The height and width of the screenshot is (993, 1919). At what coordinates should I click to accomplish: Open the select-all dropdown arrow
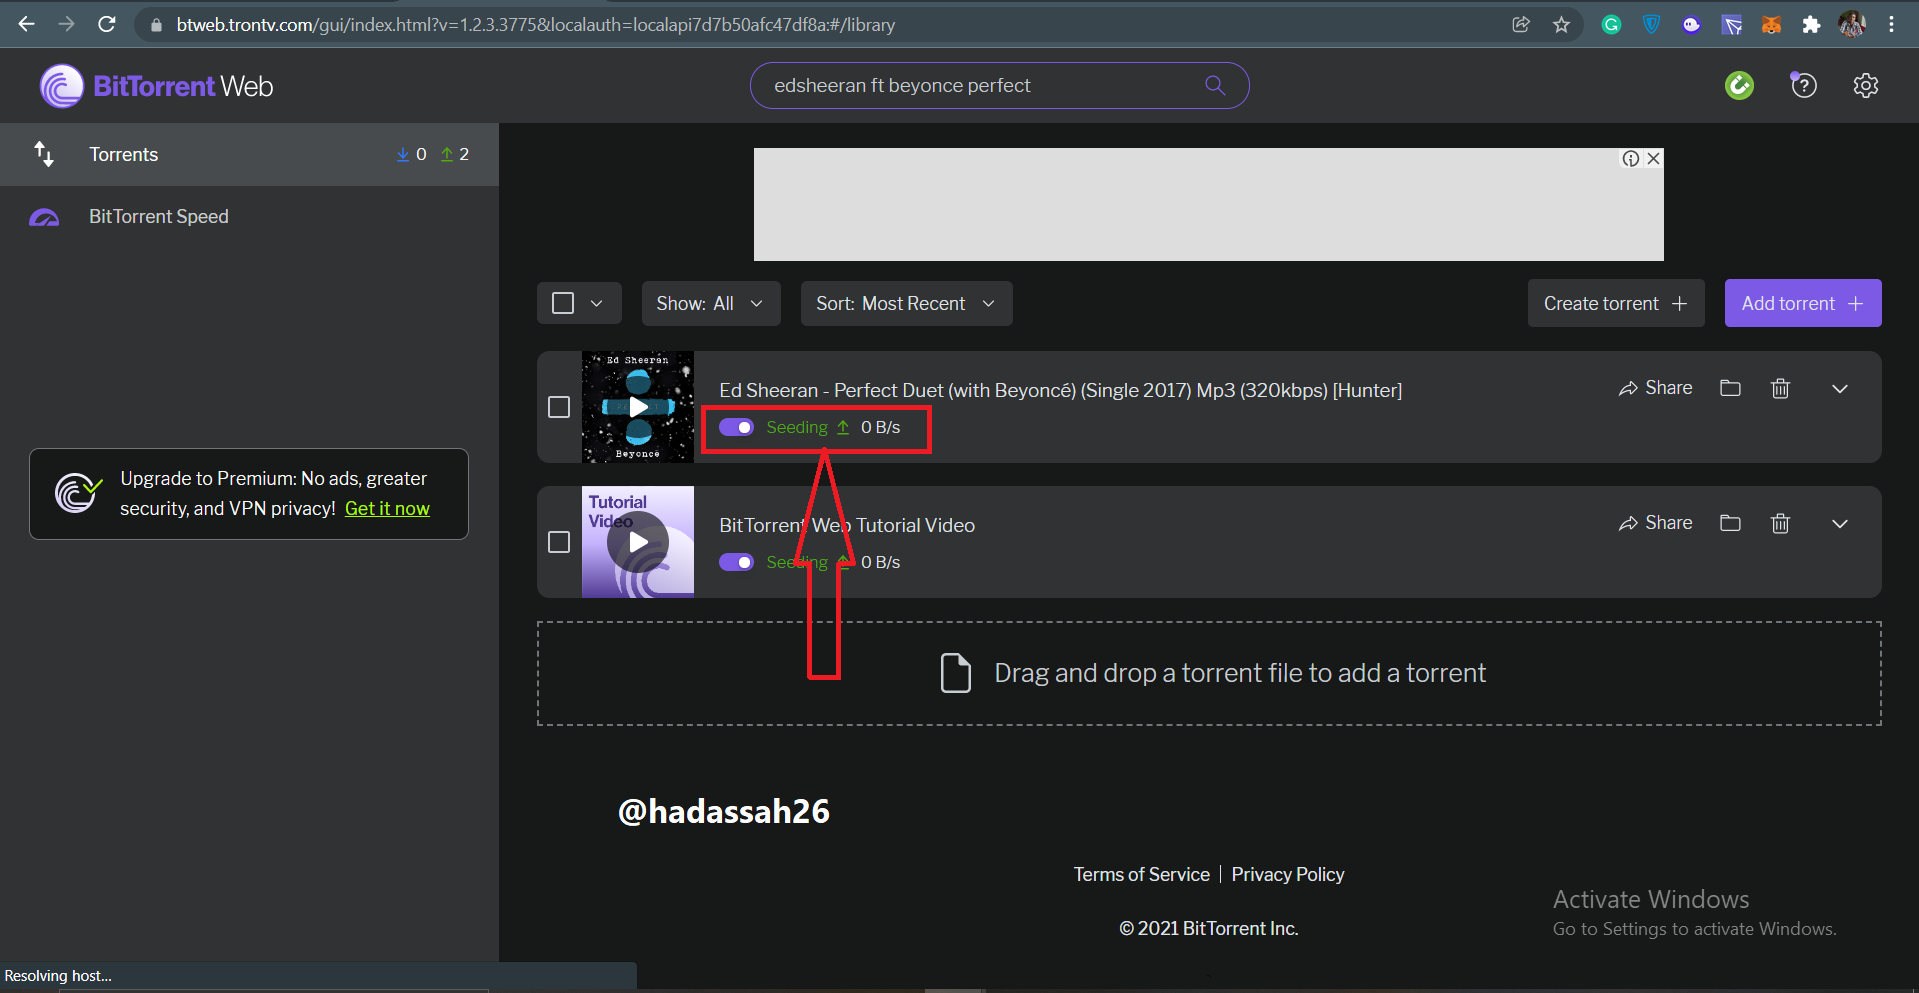[597, 303]
